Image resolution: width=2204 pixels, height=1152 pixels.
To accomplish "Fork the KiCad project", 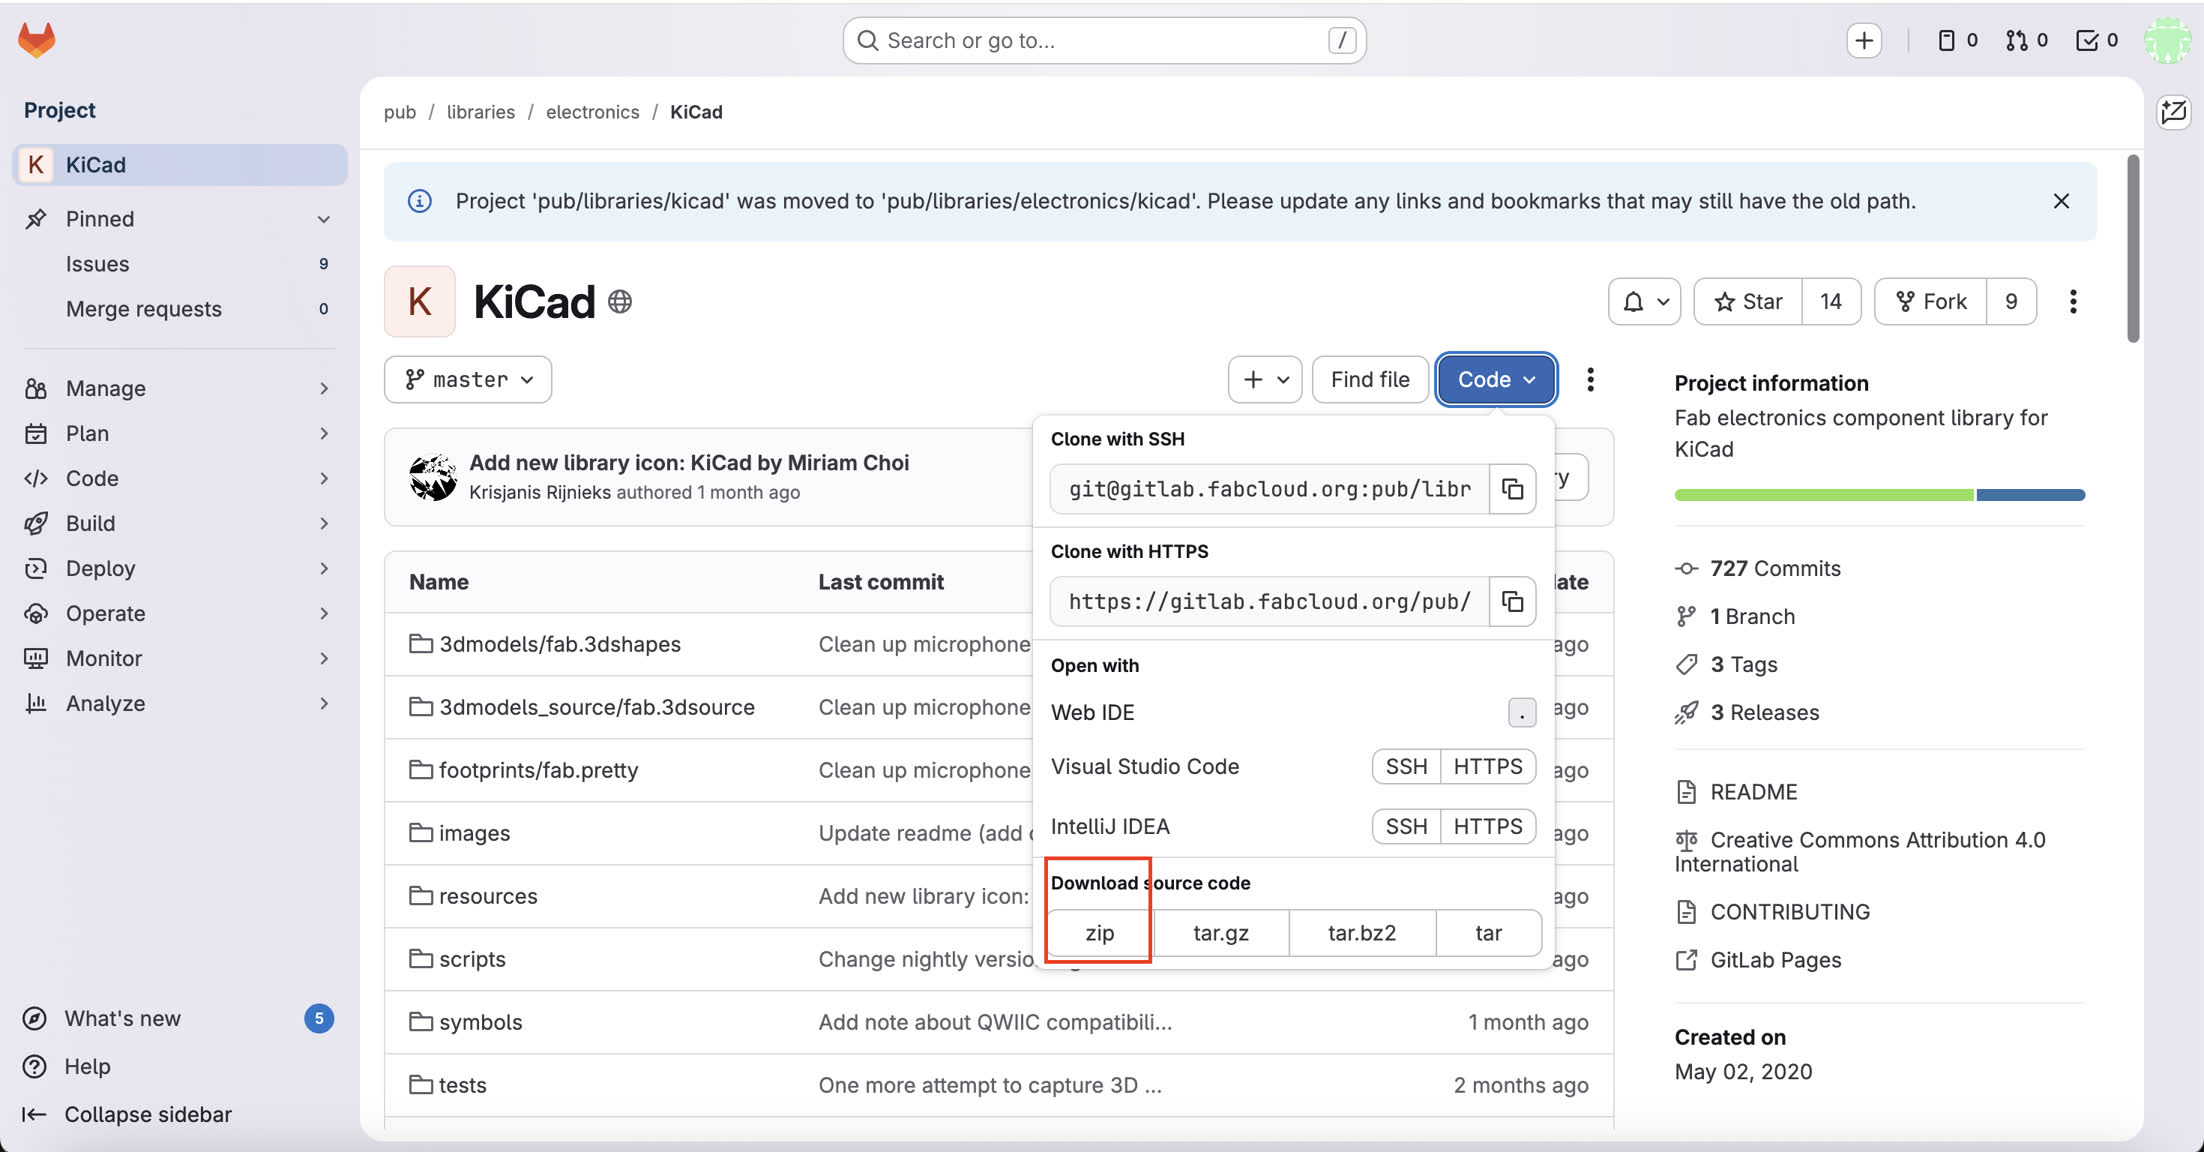I will [x=1931, y=301].
